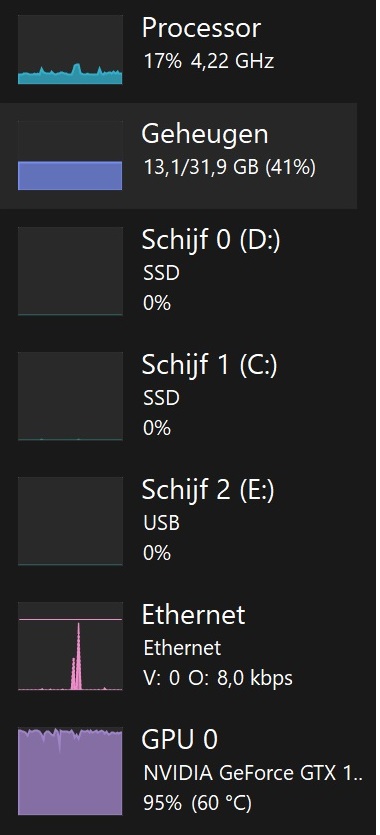The image size is (380, 835).
Task: Click the Ethernet heading label
Action: (x=194, y=615)
